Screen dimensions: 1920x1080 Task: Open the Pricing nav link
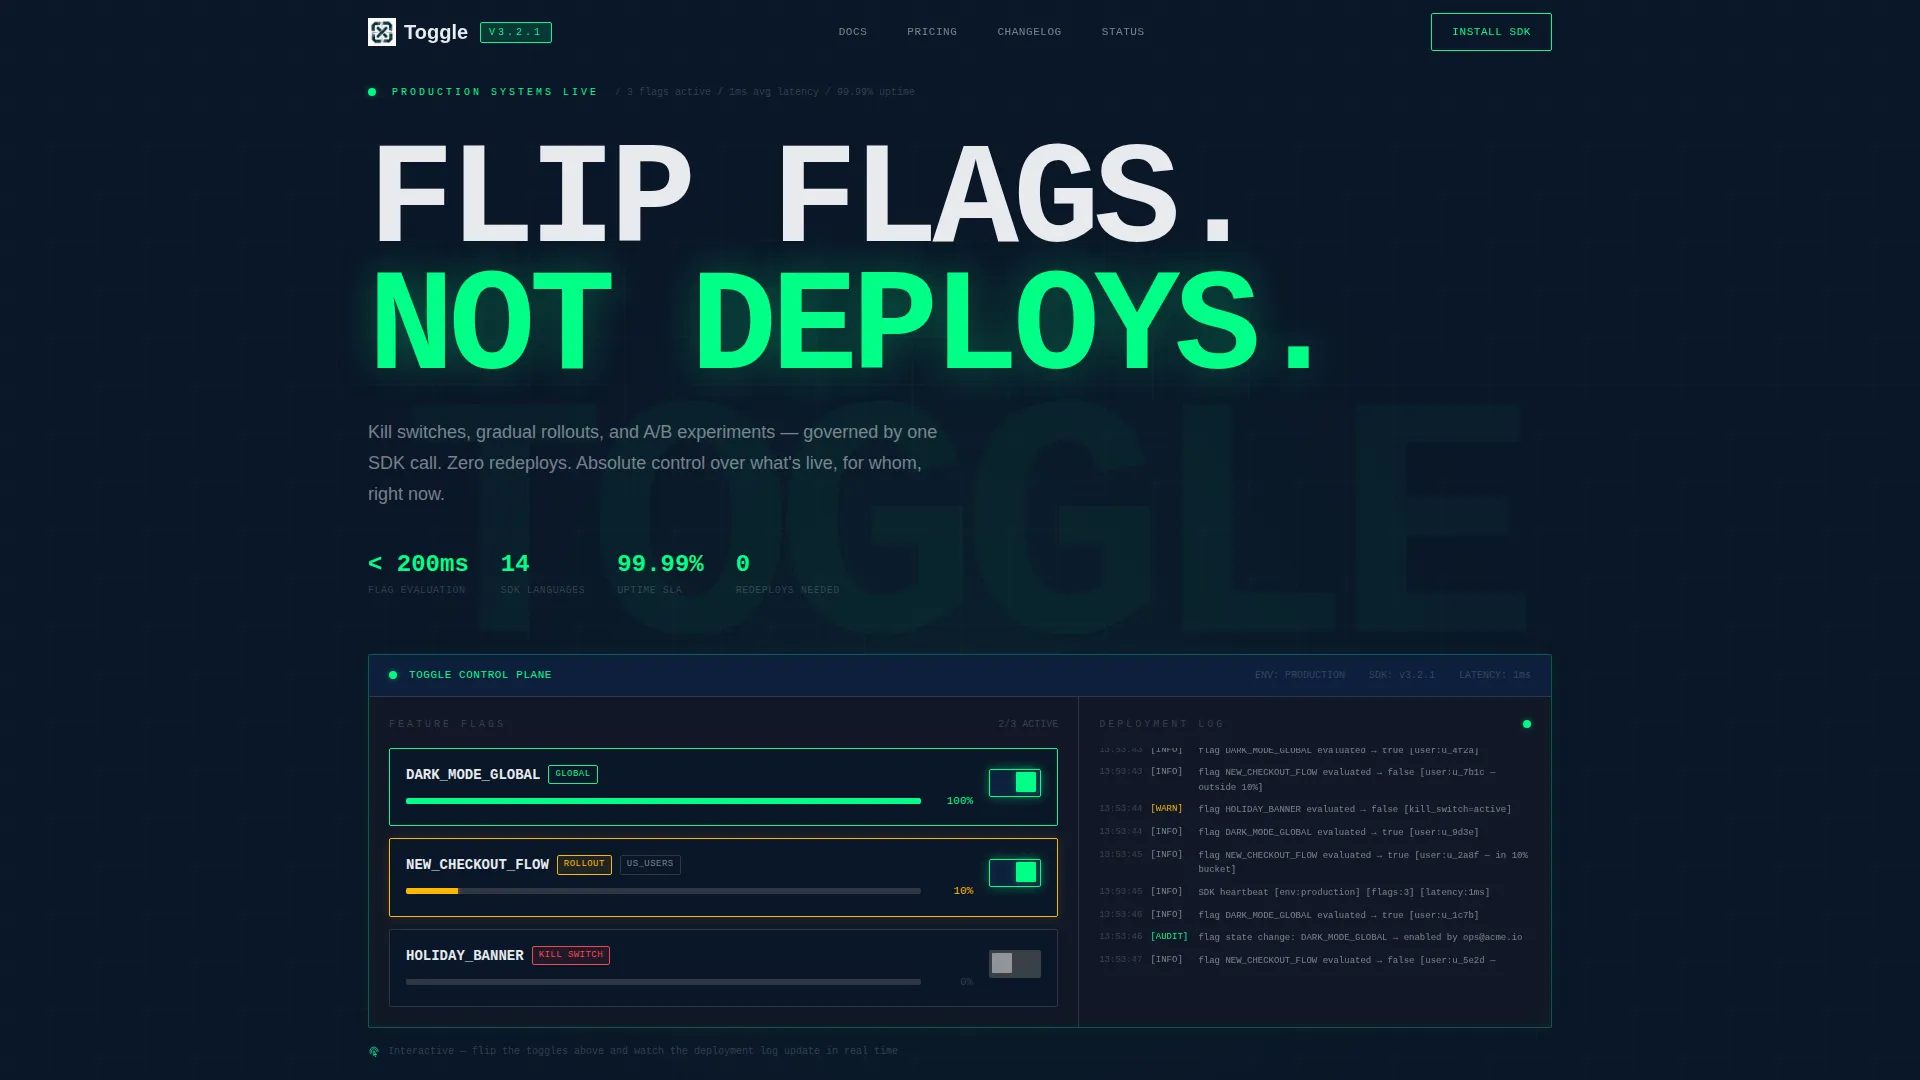[x=932, y=32]
